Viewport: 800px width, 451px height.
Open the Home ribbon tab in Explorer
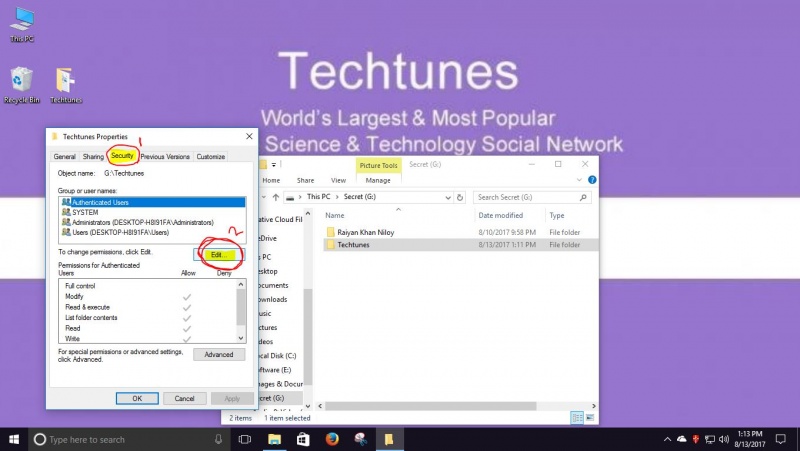[271, 180]
